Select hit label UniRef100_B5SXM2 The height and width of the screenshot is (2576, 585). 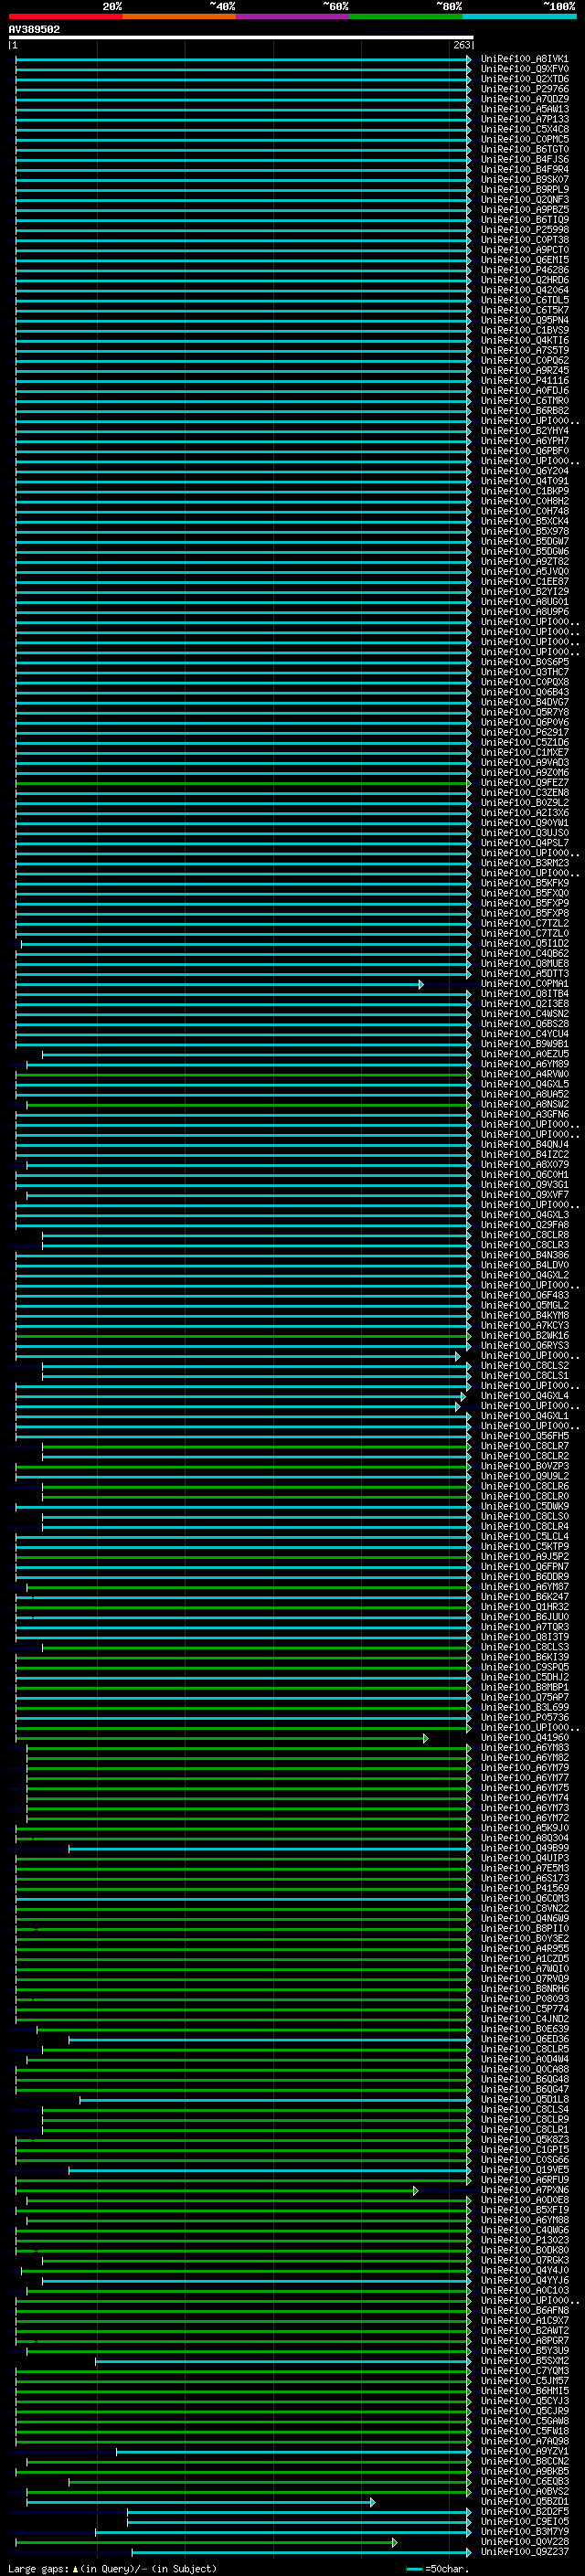pyautogui.click(x=525, y=2361)
